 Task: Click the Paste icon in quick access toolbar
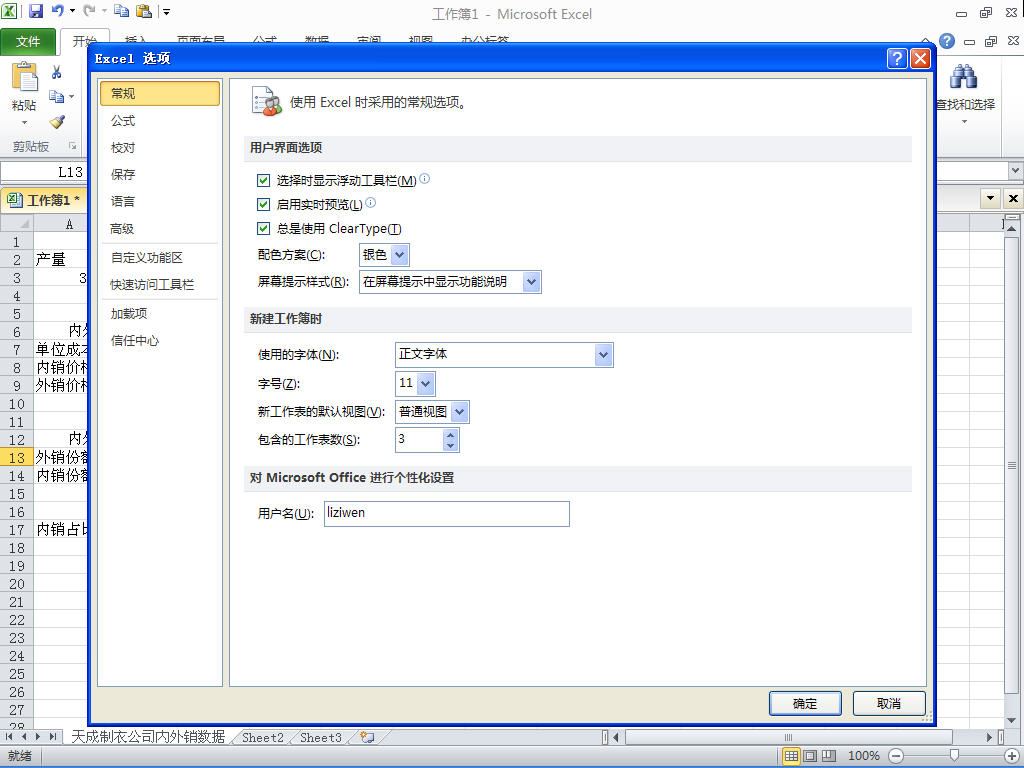click(x=144, y=11)
